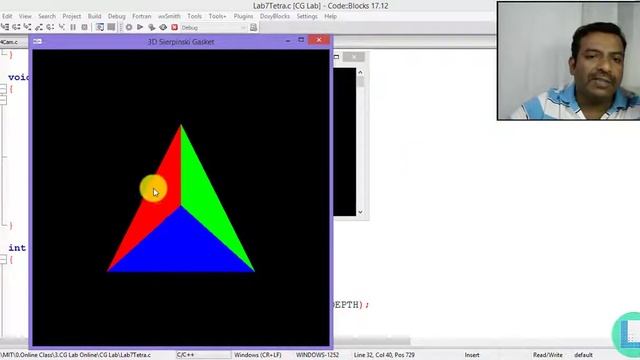
Task: Open the Plugins menu
Action: point(244,16)
